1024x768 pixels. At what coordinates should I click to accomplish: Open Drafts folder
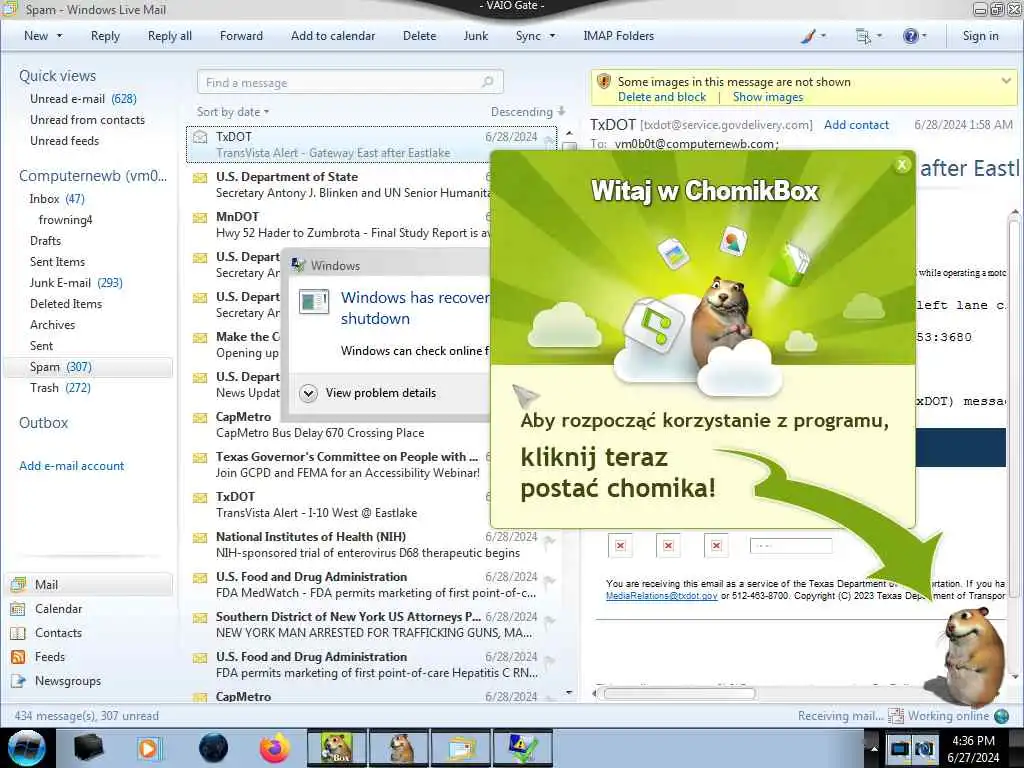point(45,240)
